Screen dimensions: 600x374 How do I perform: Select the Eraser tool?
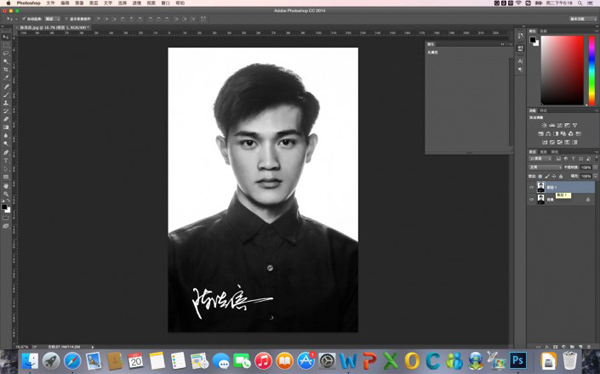pos(6,119)
